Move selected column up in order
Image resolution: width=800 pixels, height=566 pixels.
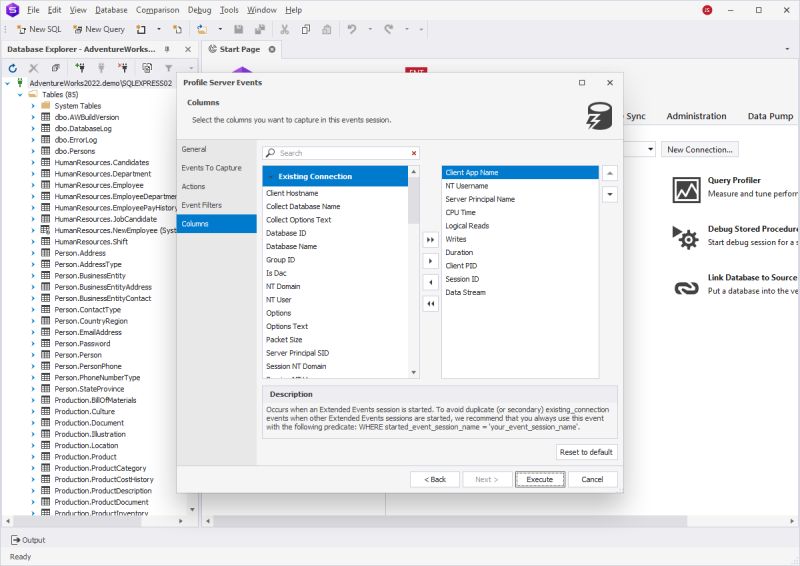click(610, 174)
